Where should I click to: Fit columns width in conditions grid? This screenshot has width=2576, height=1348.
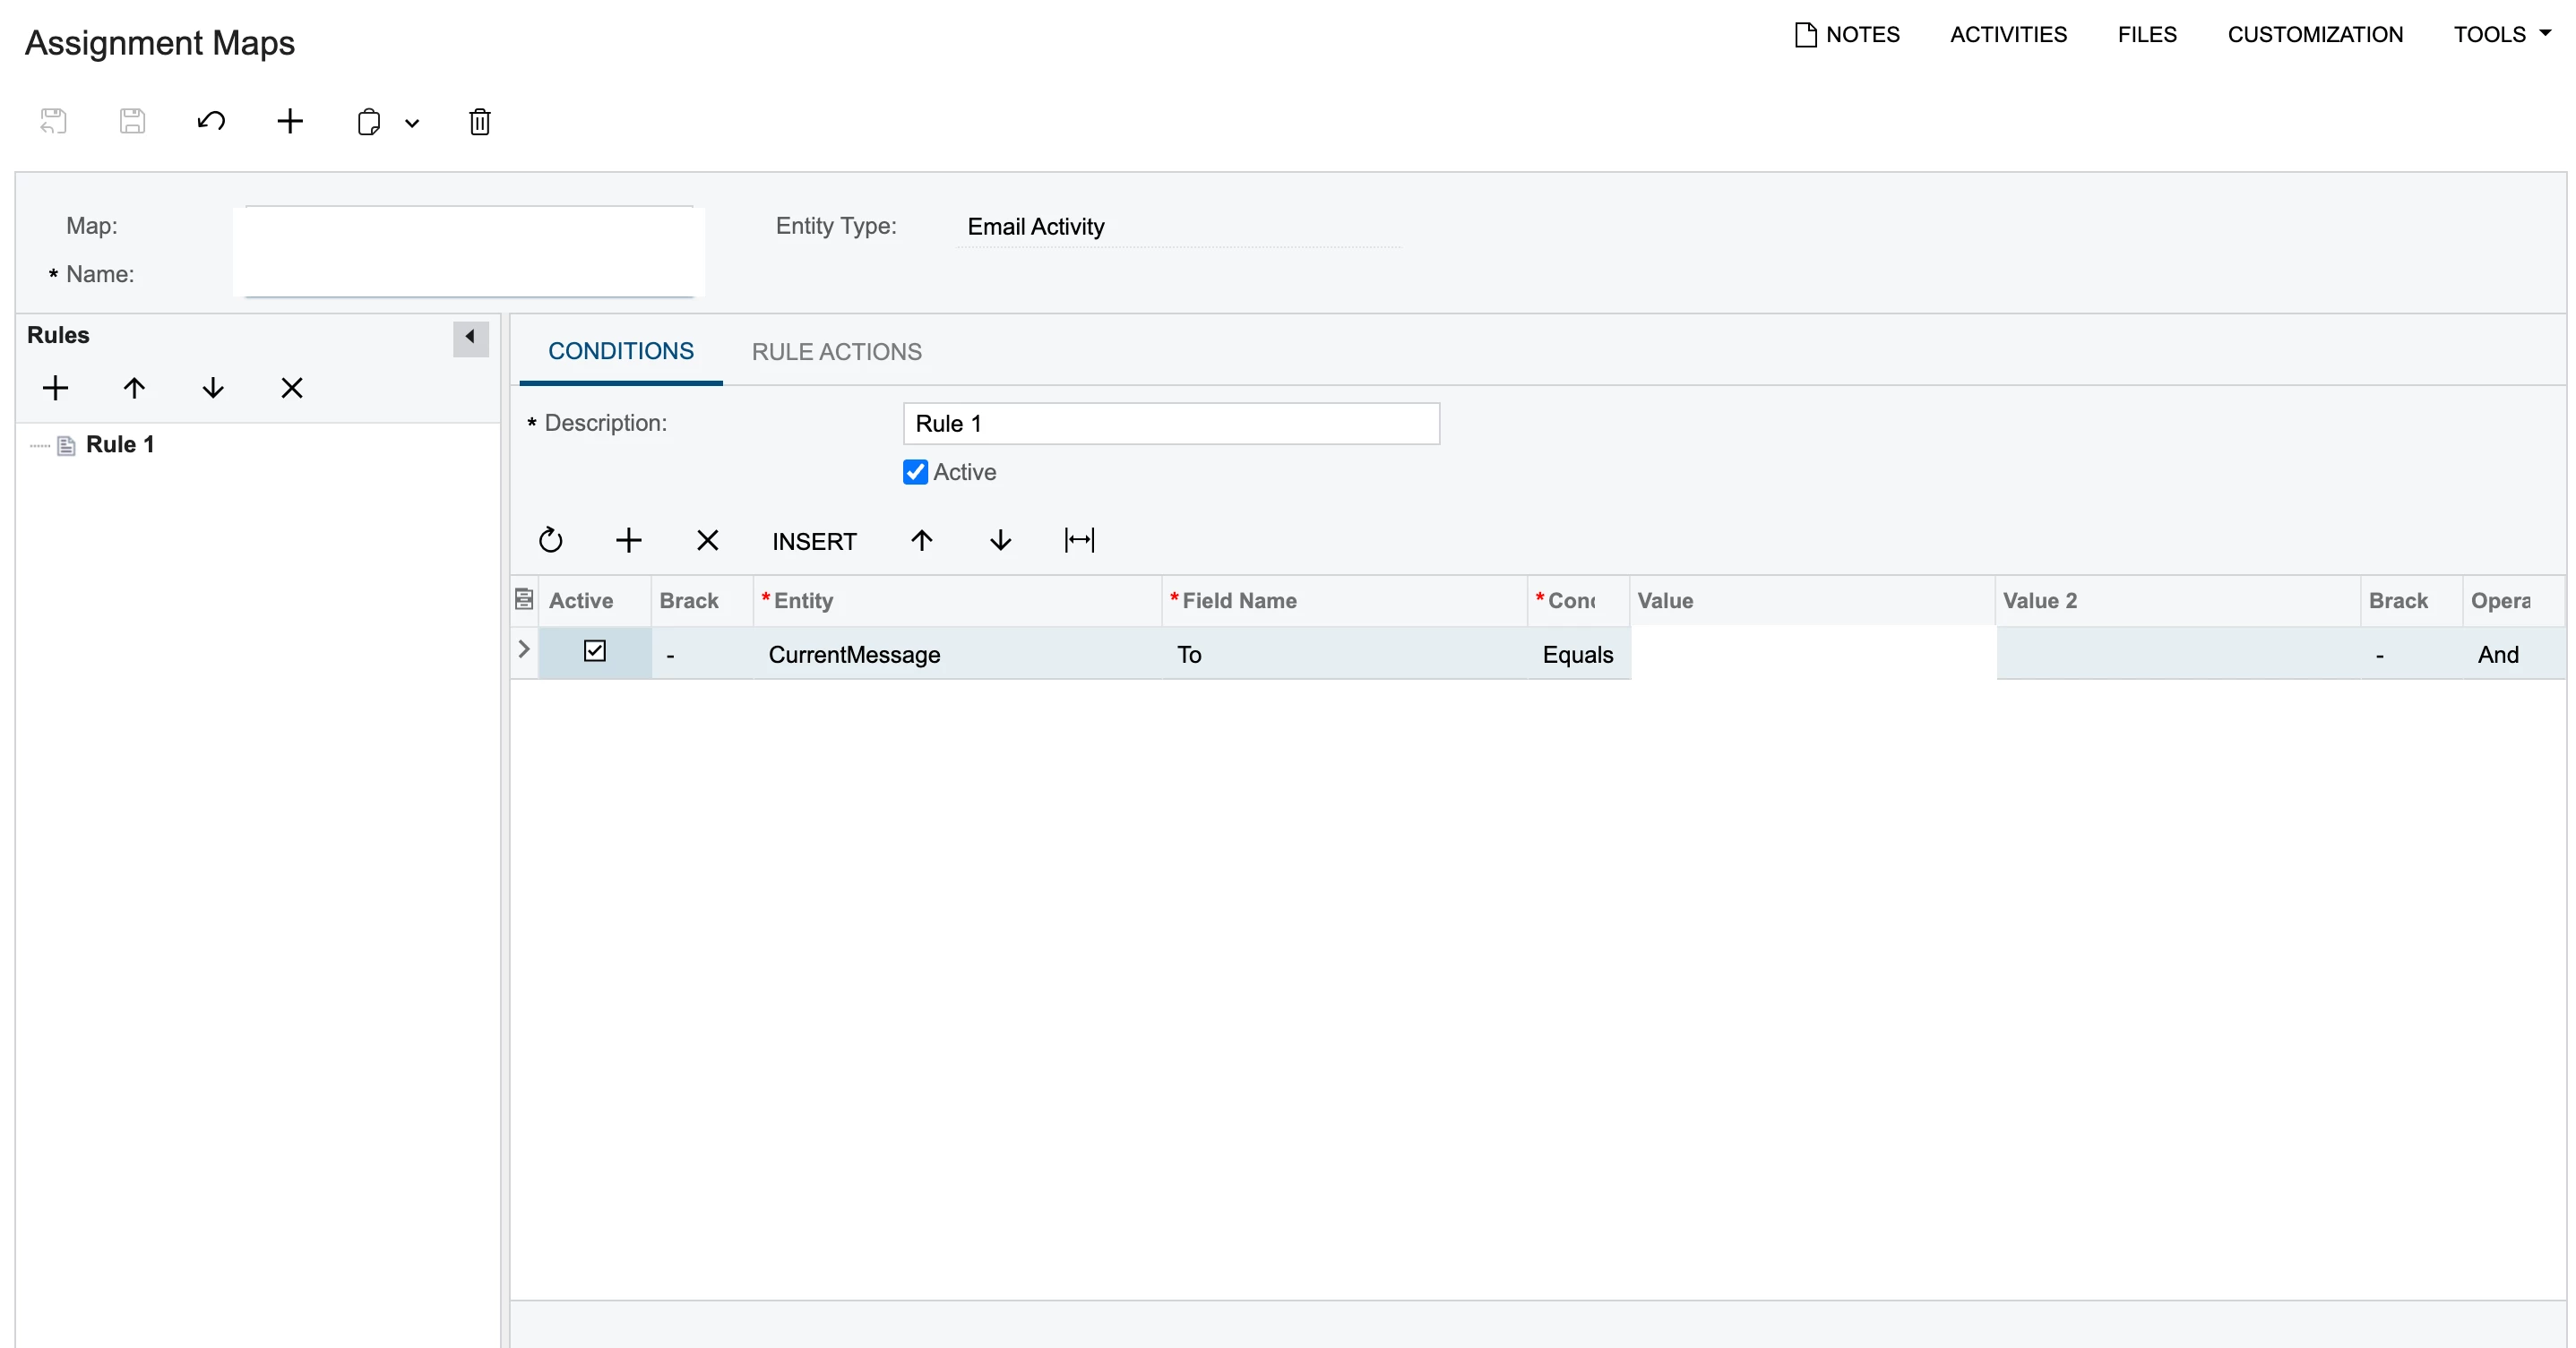coord(1079,541)
